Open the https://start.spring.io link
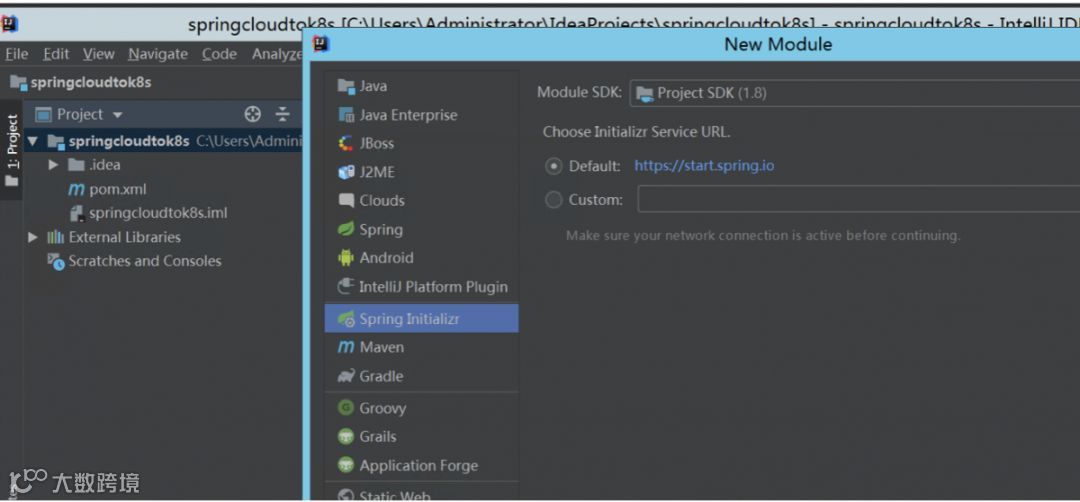Viewport: 1080px width, 502px height. point(704,166)
